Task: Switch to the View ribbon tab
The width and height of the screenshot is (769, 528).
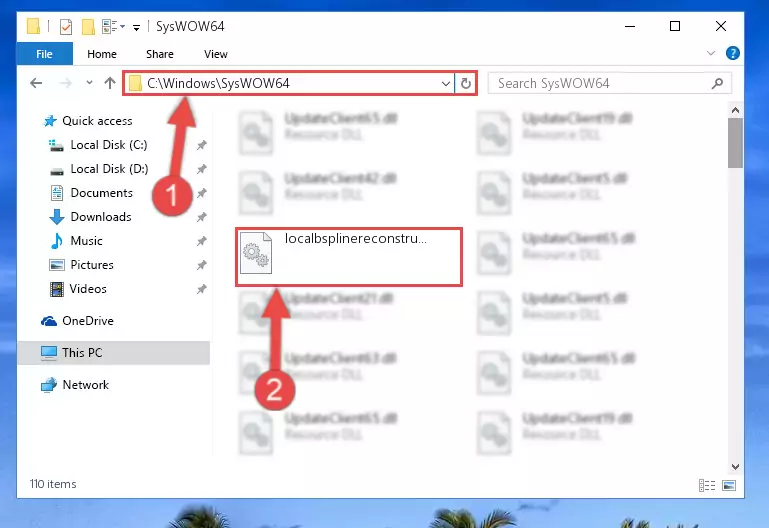Action: (216, 54)
